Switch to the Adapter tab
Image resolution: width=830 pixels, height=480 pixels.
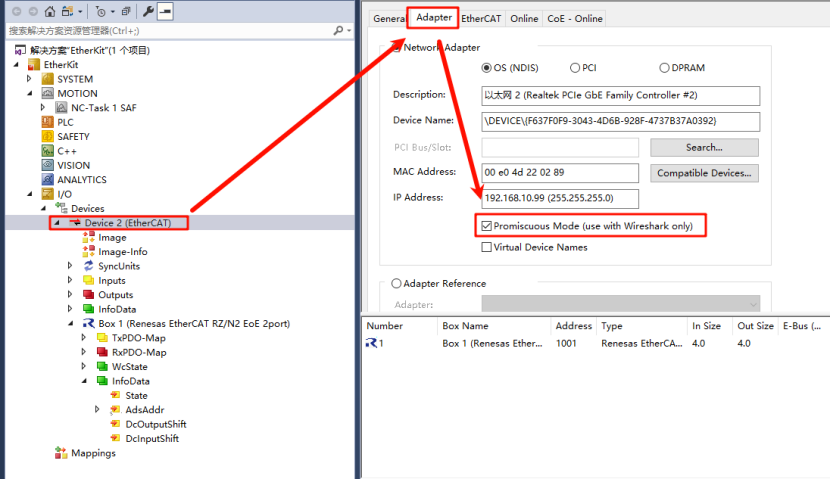tap(434, 17)
